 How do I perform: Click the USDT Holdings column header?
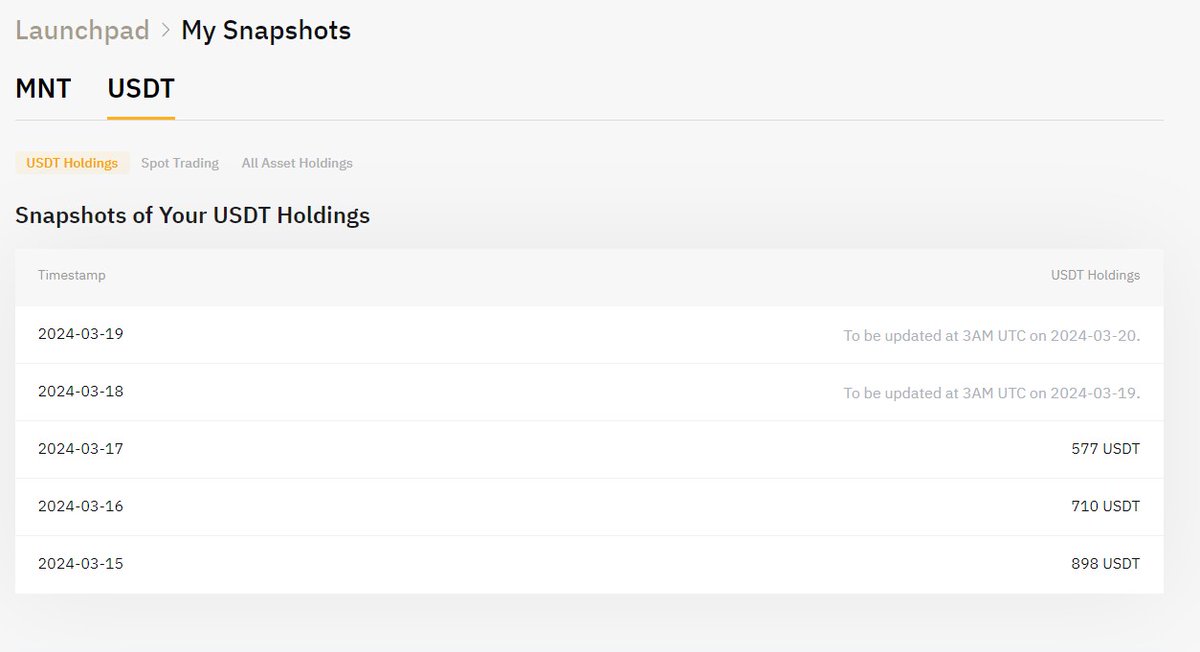(x=1095, y=275)
